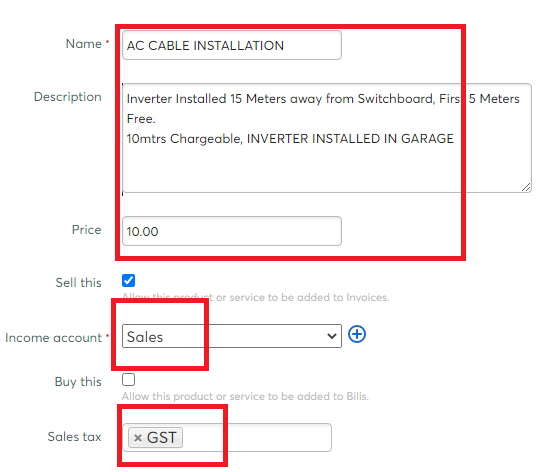Viewport: 536px width, 472px height.
Task: Open the Income account Sales dropdown
Action: [x=232, y=336]
